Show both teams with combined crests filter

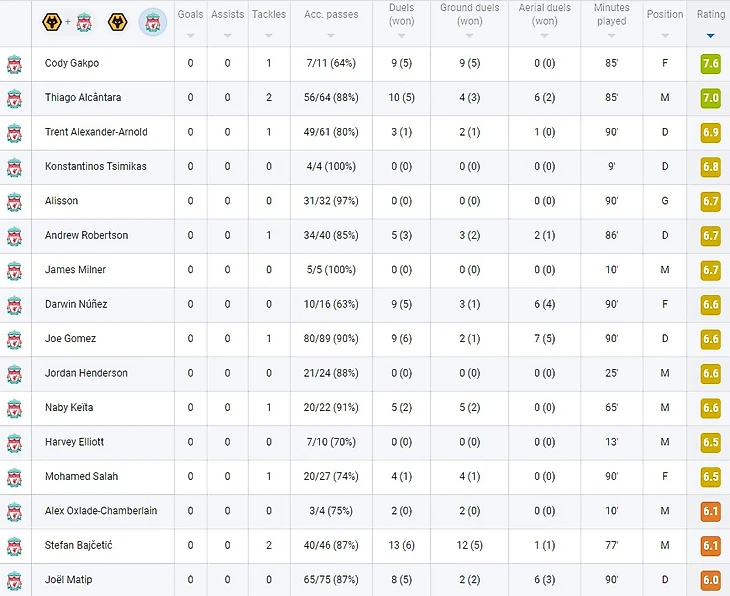point(66,21)
